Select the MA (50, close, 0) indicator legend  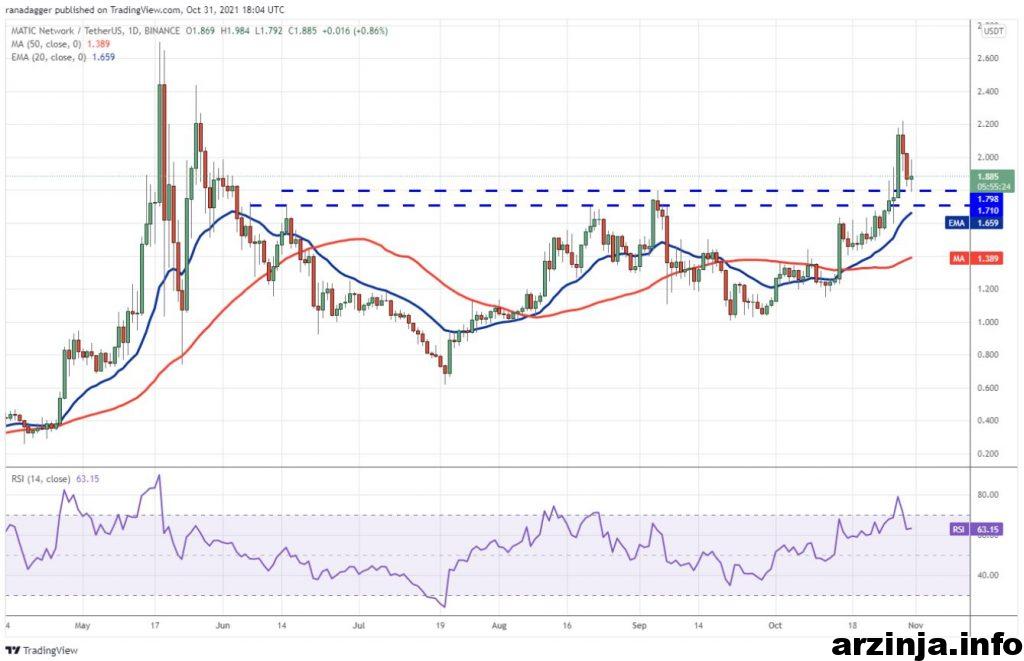[58, 46]
